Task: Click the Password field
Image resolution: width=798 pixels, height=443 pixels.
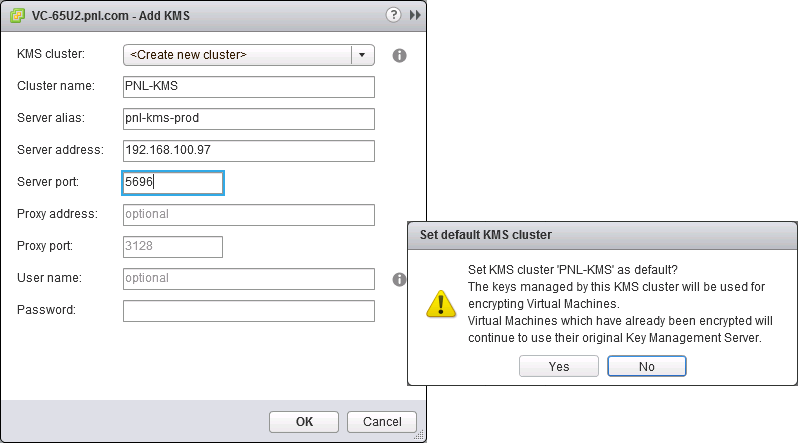Action: coord(249,311)
